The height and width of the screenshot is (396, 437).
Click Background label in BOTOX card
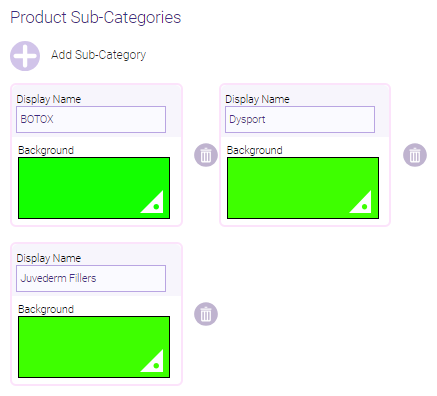point(46,150)
